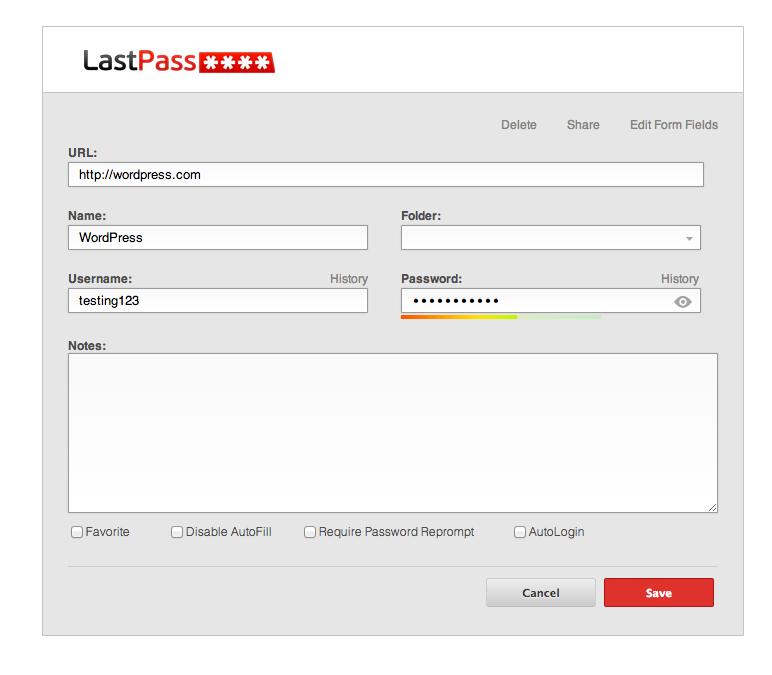Cancel editing the site entry

(x=540, y=593)
